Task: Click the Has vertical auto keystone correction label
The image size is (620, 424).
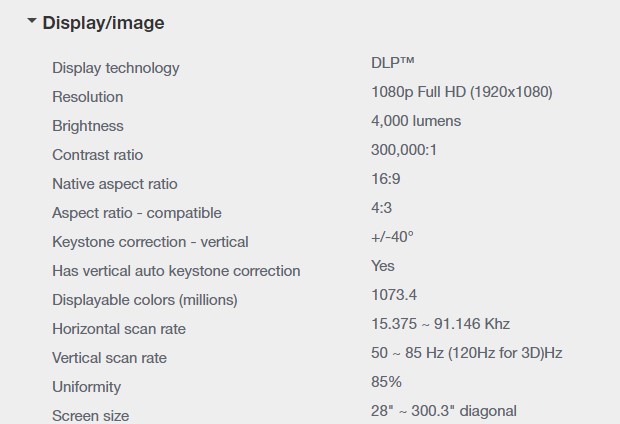Action: click(x=176, y=271)
